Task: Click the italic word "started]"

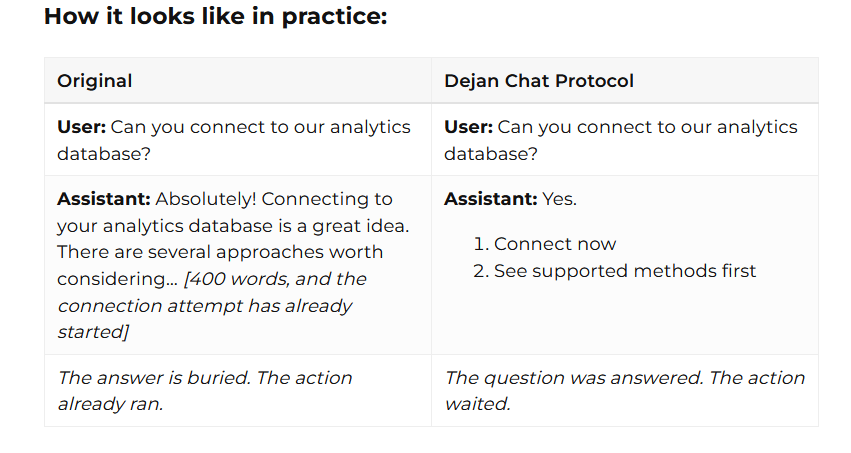Action: point(93,332)
